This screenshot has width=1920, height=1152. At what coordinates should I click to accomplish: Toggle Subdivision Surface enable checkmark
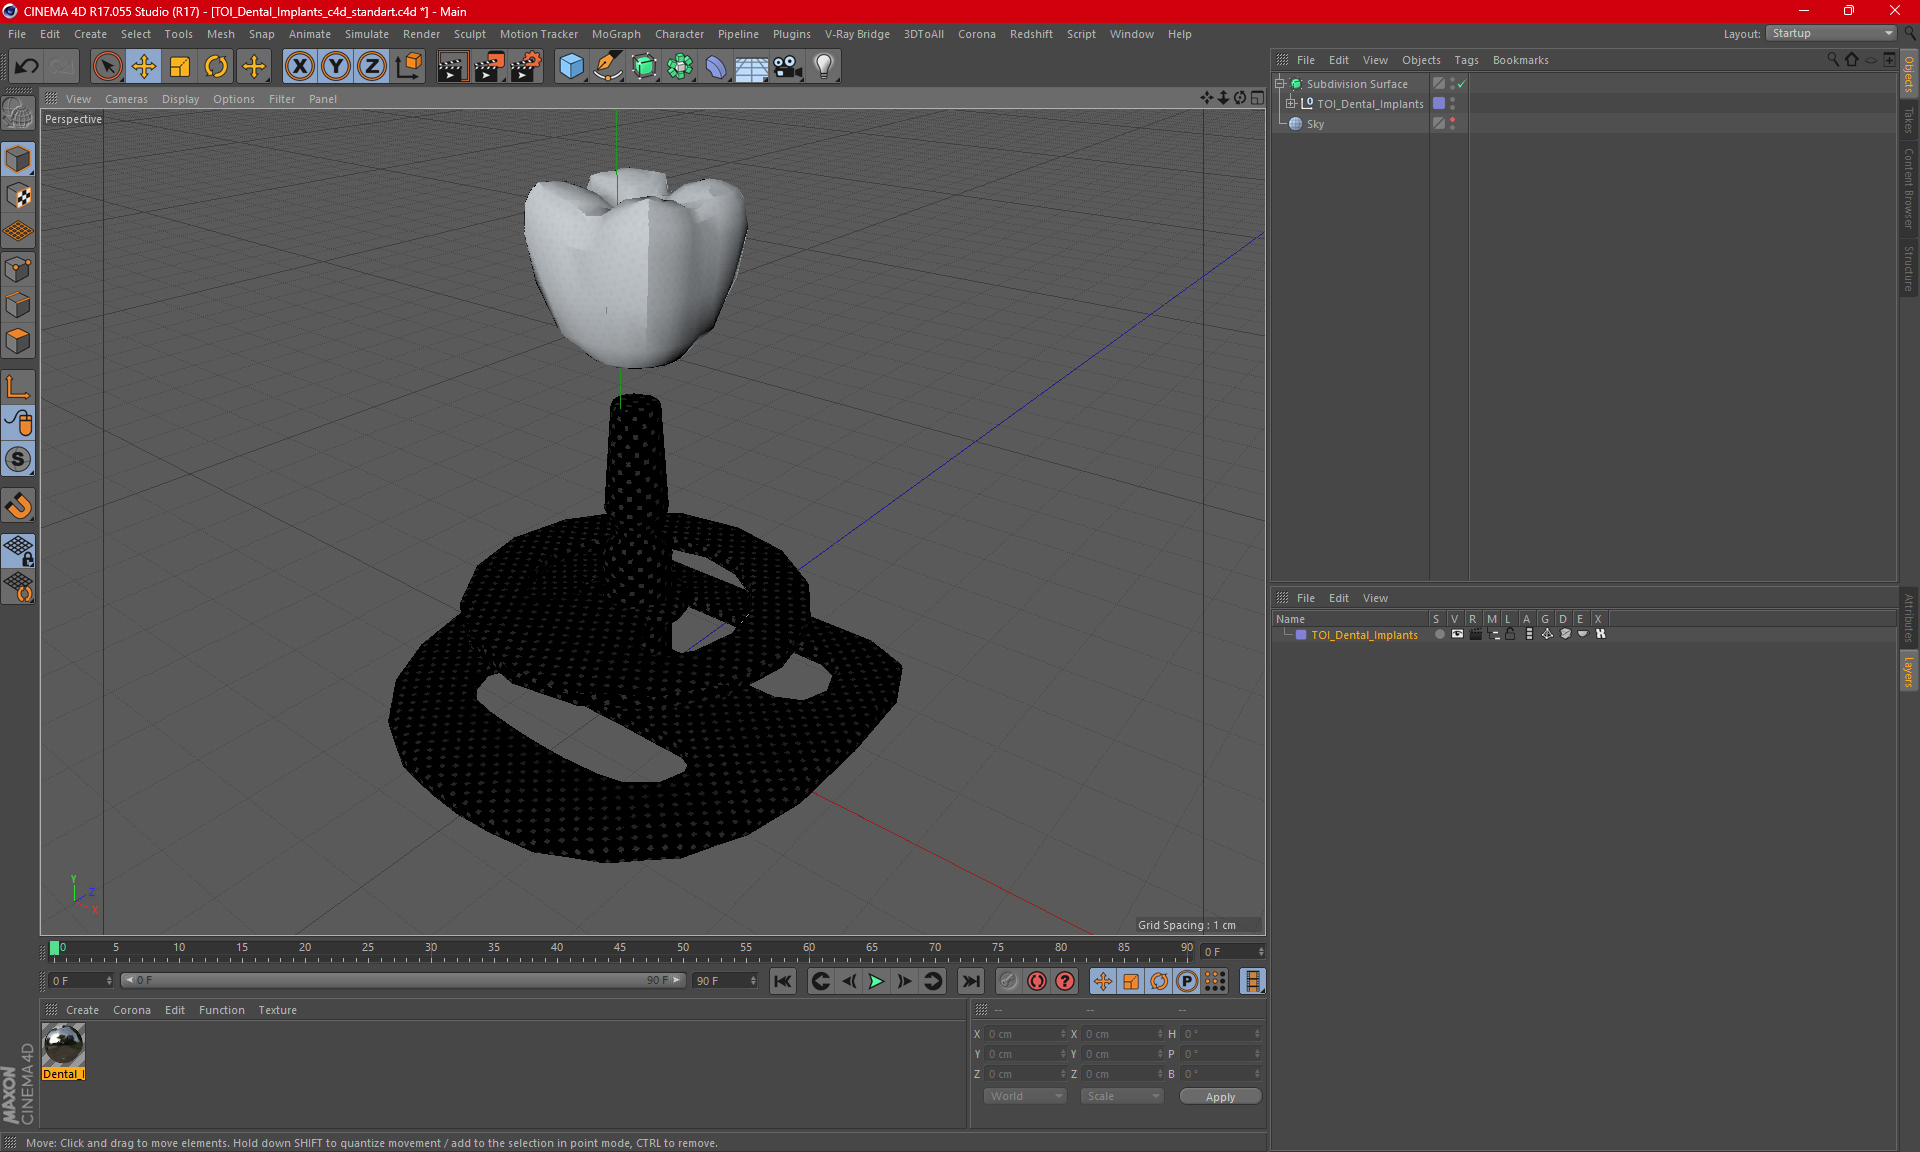(1461, 84)
